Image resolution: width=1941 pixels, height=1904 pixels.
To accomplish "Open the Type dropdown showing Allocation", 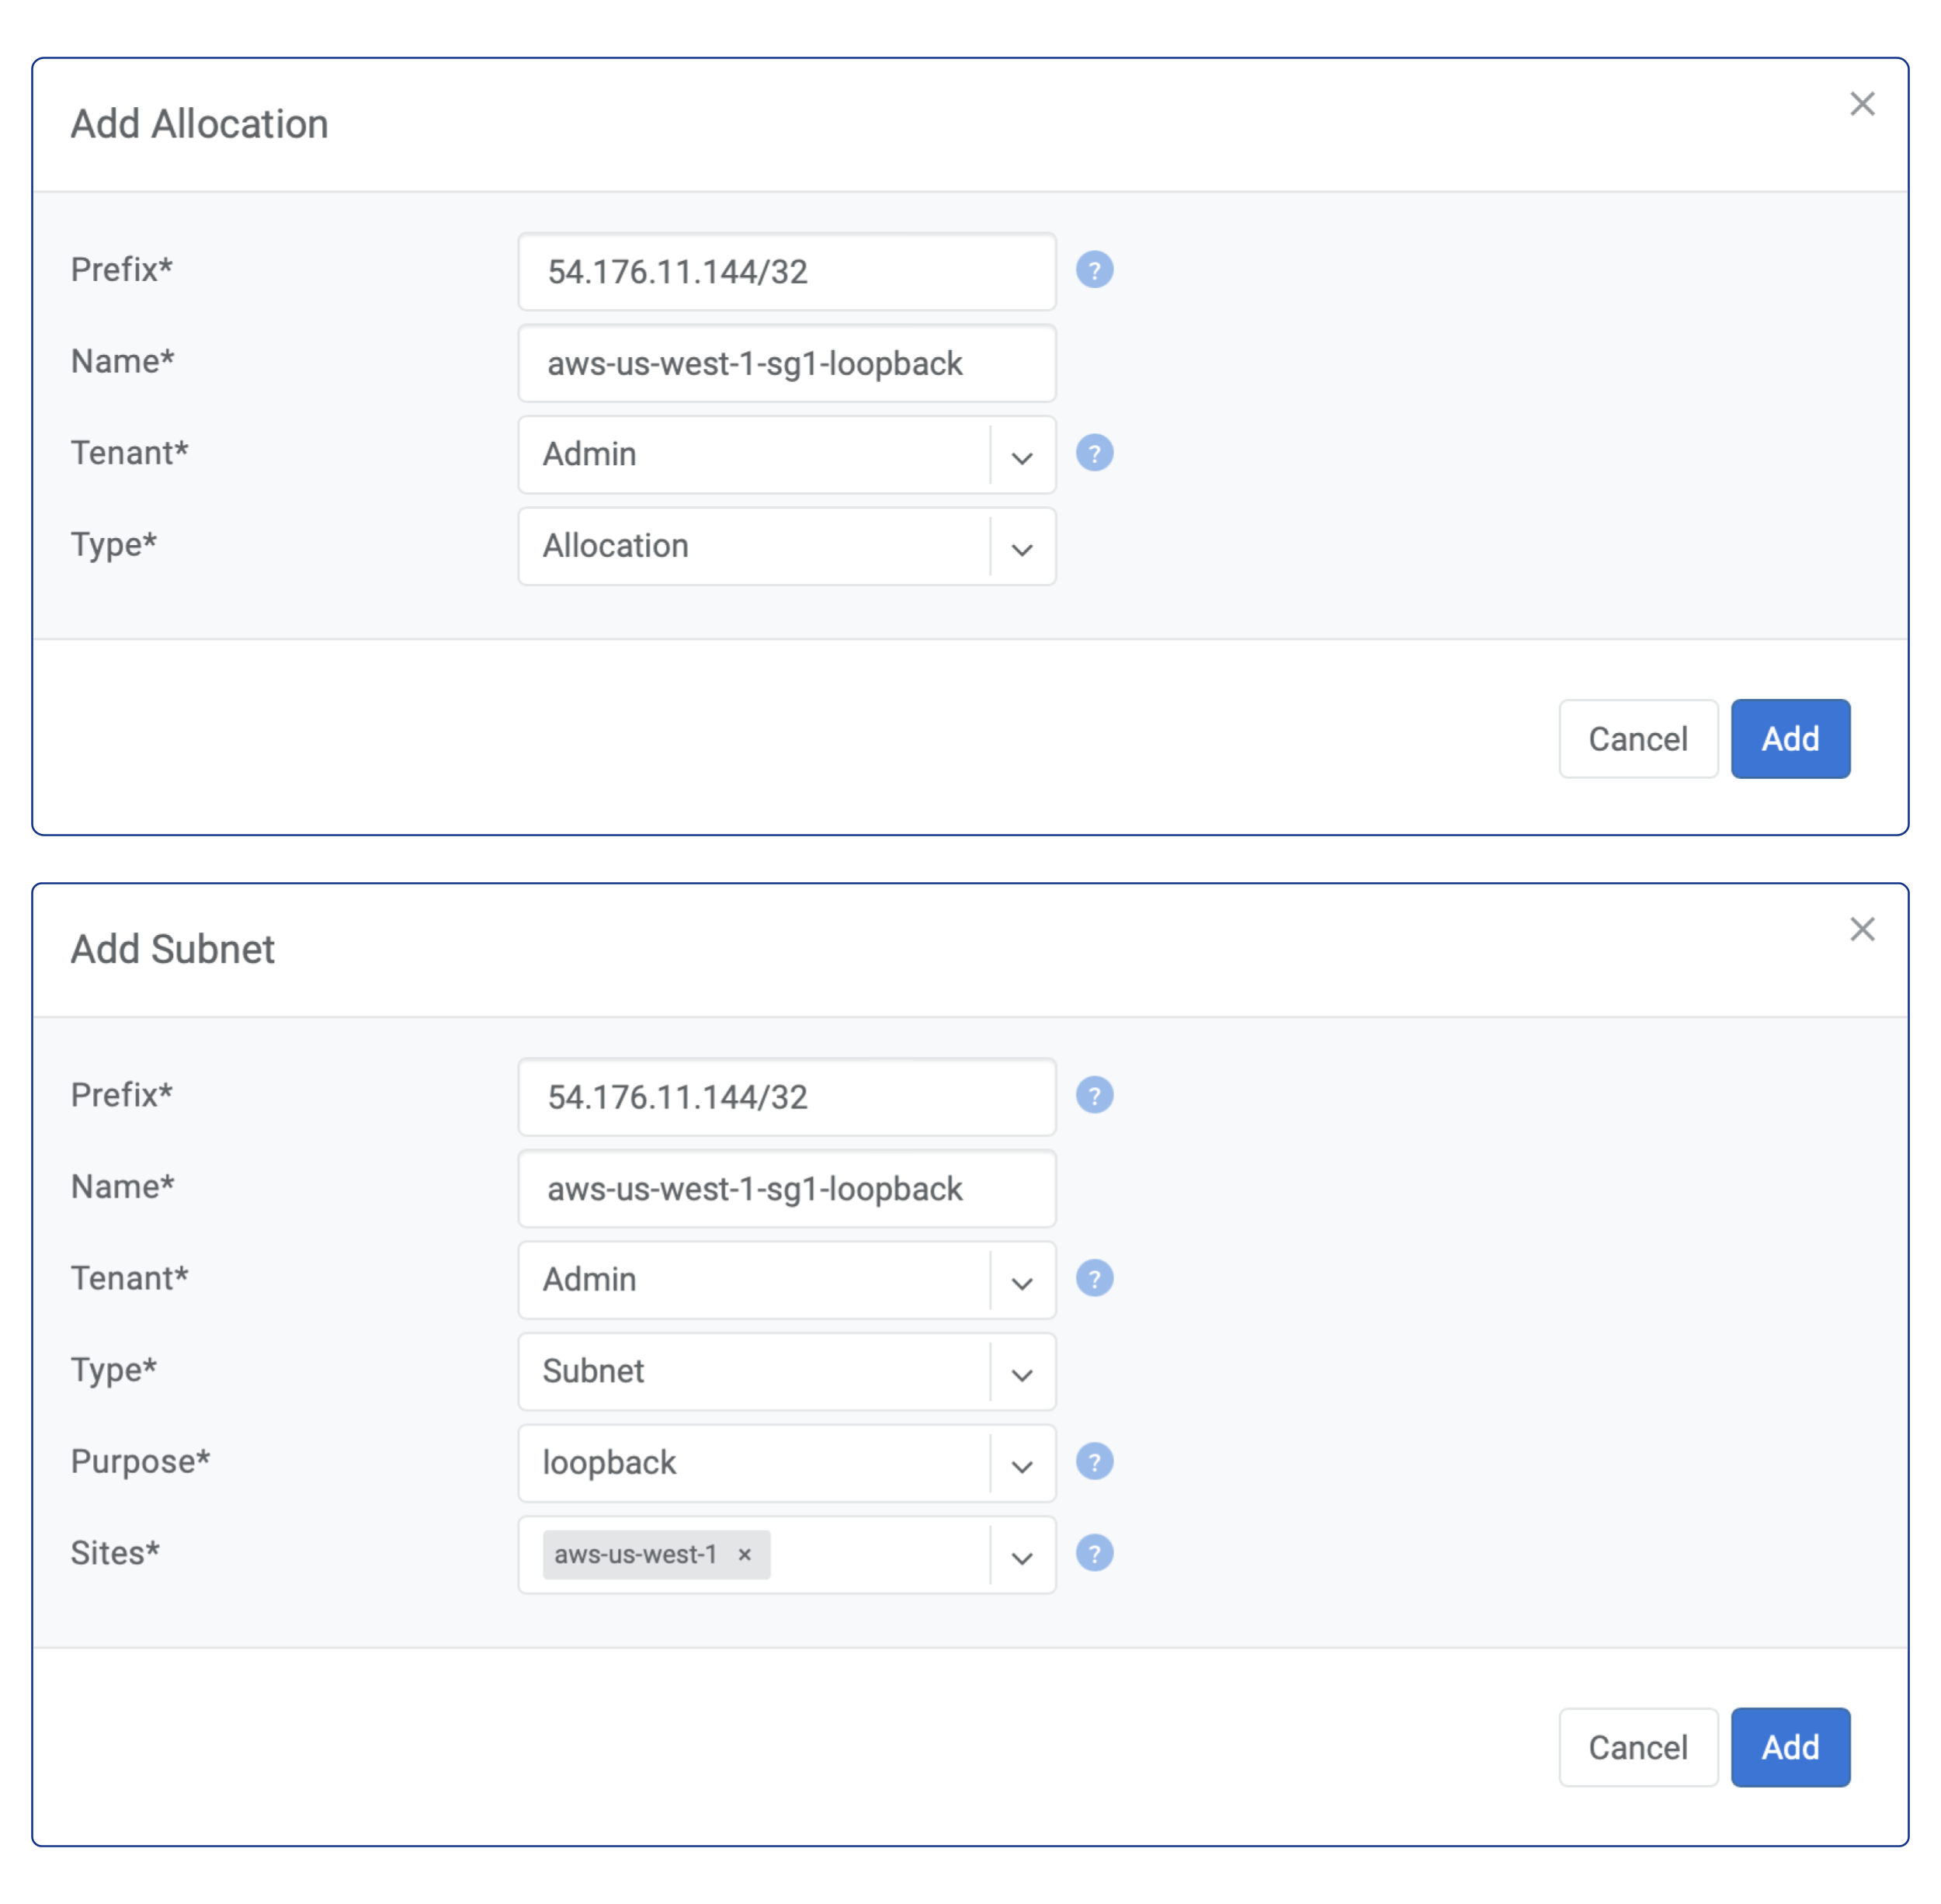I will tap(1021, 550).
